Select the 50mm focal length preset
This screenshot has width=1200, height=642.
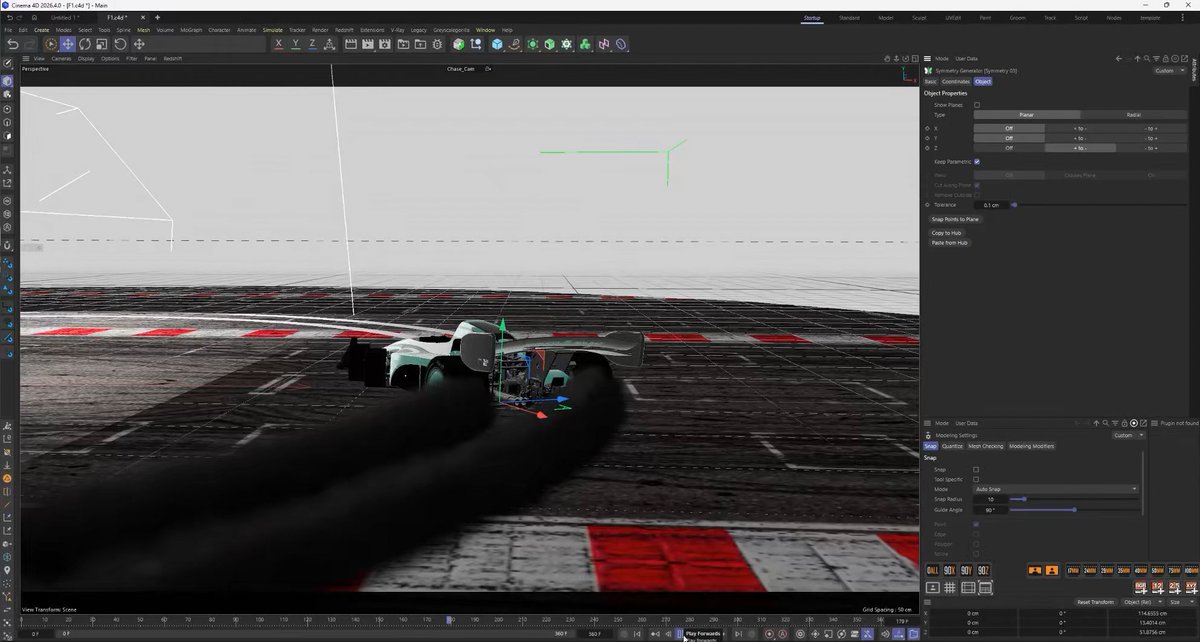tap(1157, 570)
